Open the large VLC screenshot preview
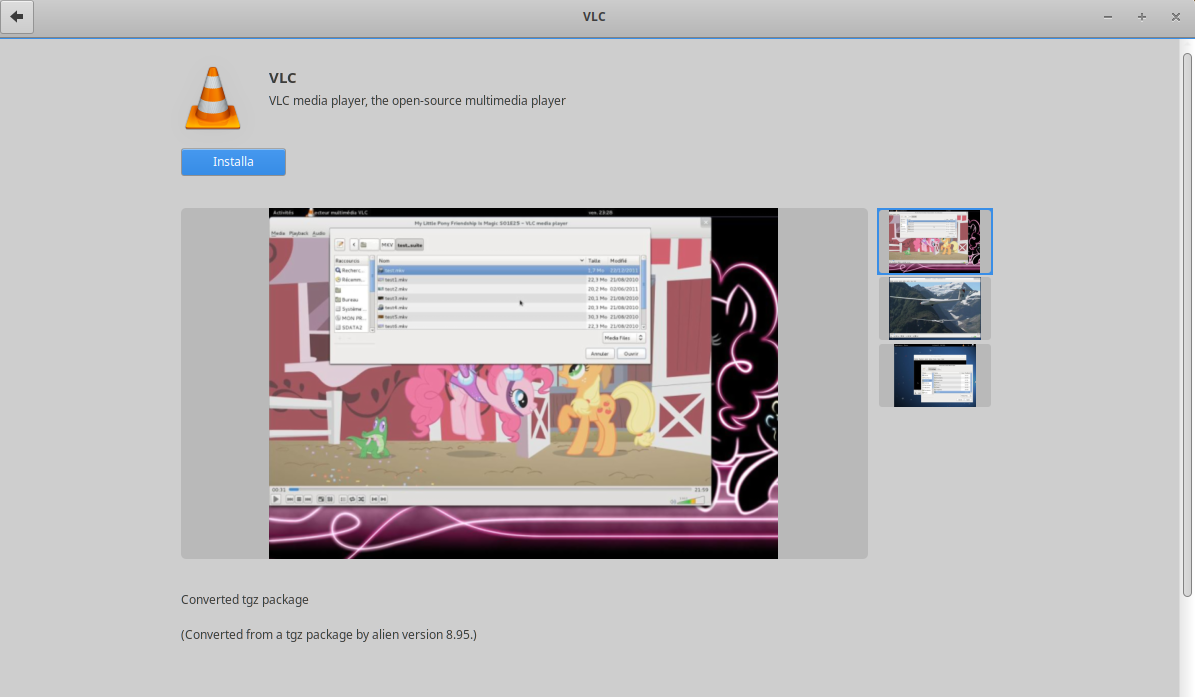This screenshot has height=697, width=1195. (x=524, y=383)
